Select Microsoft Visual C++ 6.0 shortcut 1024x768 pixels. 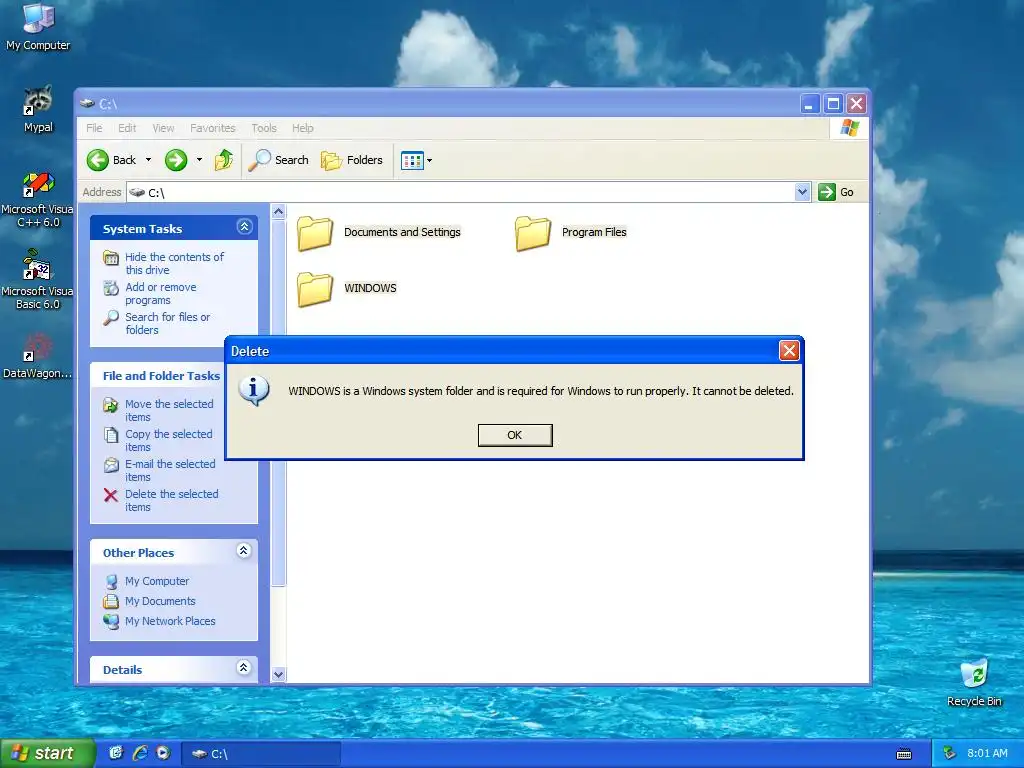[x=38, y=199]
